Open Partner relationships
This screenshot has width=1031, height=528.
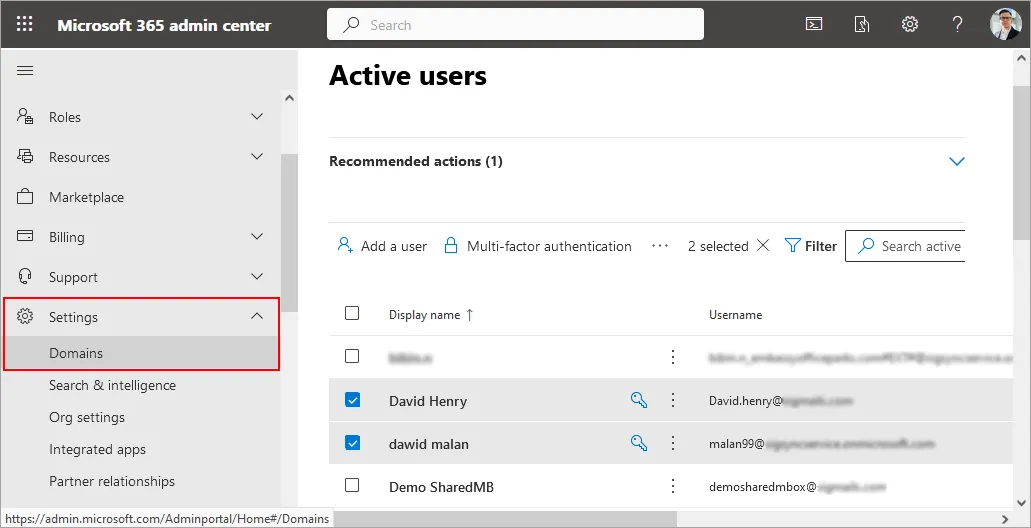112,481
